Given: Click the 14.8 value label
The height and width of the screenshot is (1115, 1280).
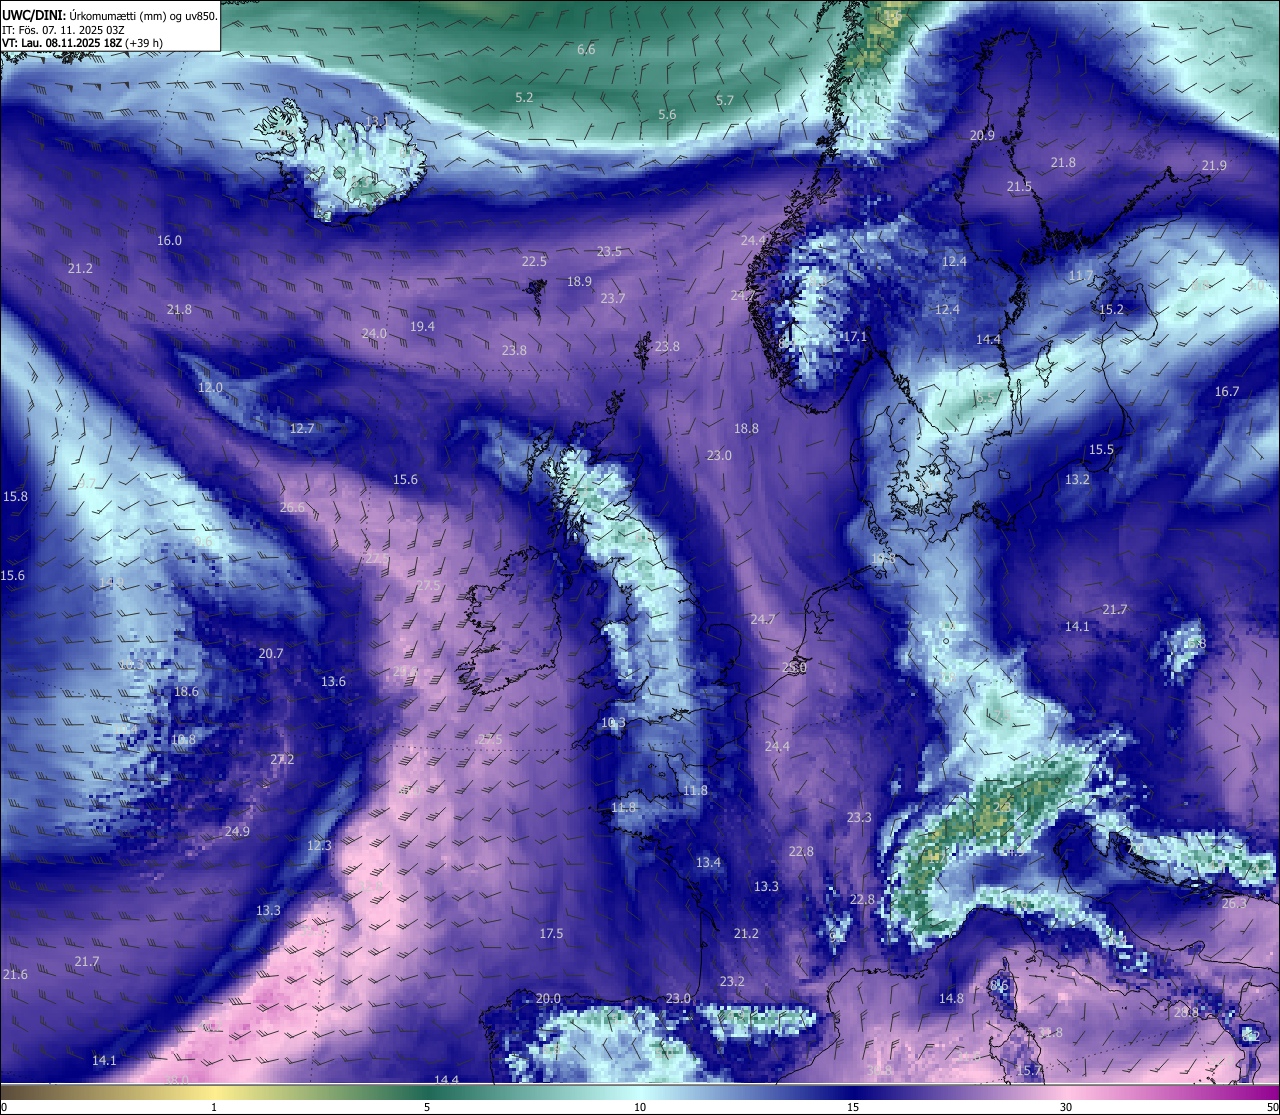Looking at the screenshot, I should click(x=951, y=999).
